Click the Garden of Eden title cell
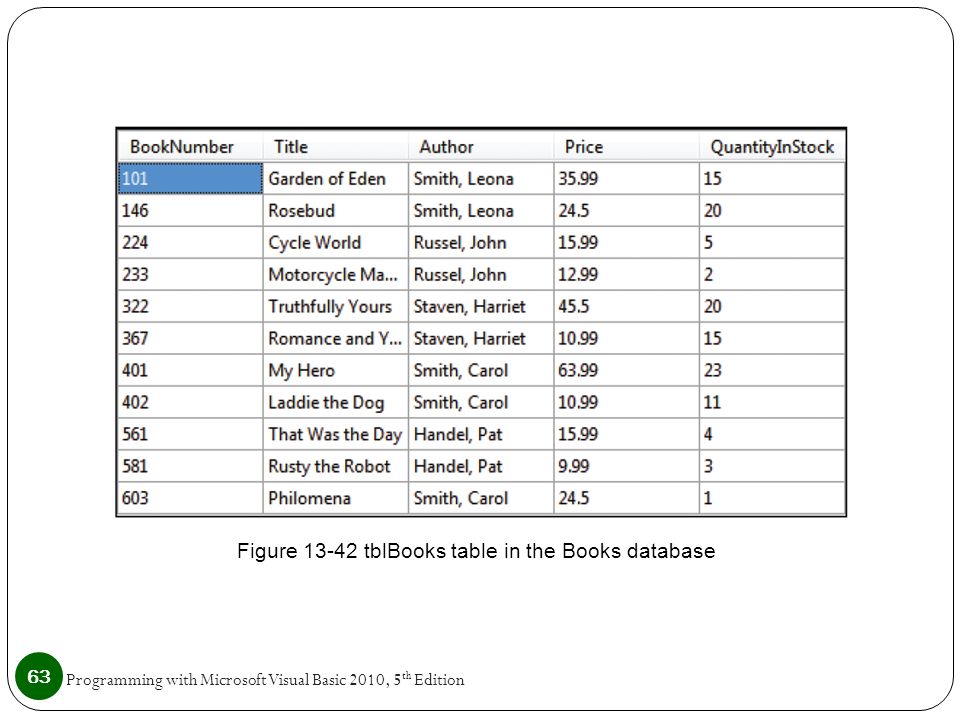The height and width of the screenshot is (720, 960). pos(336,179)
